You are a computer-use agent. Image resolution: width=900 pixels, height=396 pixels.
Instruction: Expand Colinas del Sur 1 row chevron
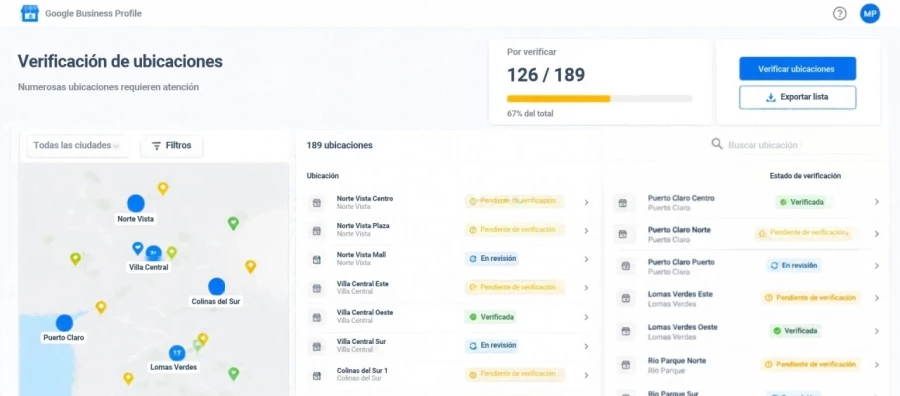click(x=586, y=375)
